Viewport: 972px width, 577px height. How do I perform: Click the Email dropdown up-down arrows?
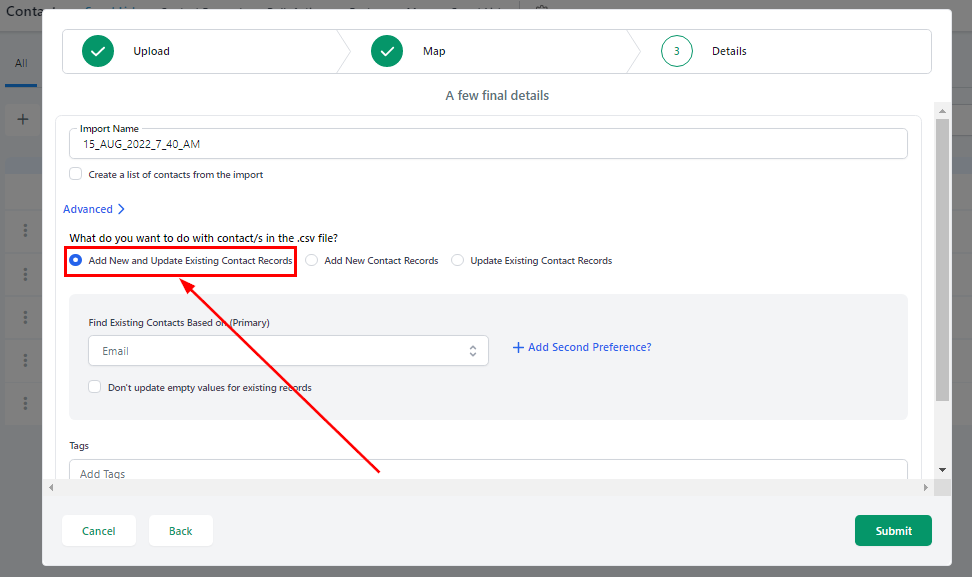click(473, 351)
